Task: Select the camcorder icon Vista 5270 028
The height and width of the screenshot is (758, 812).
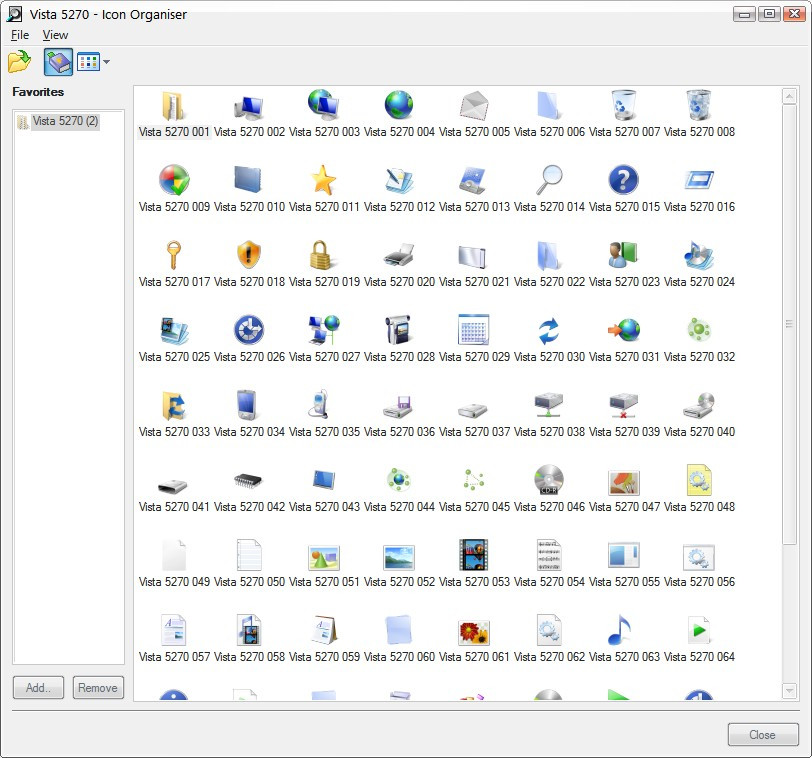Action: point(398,330)
